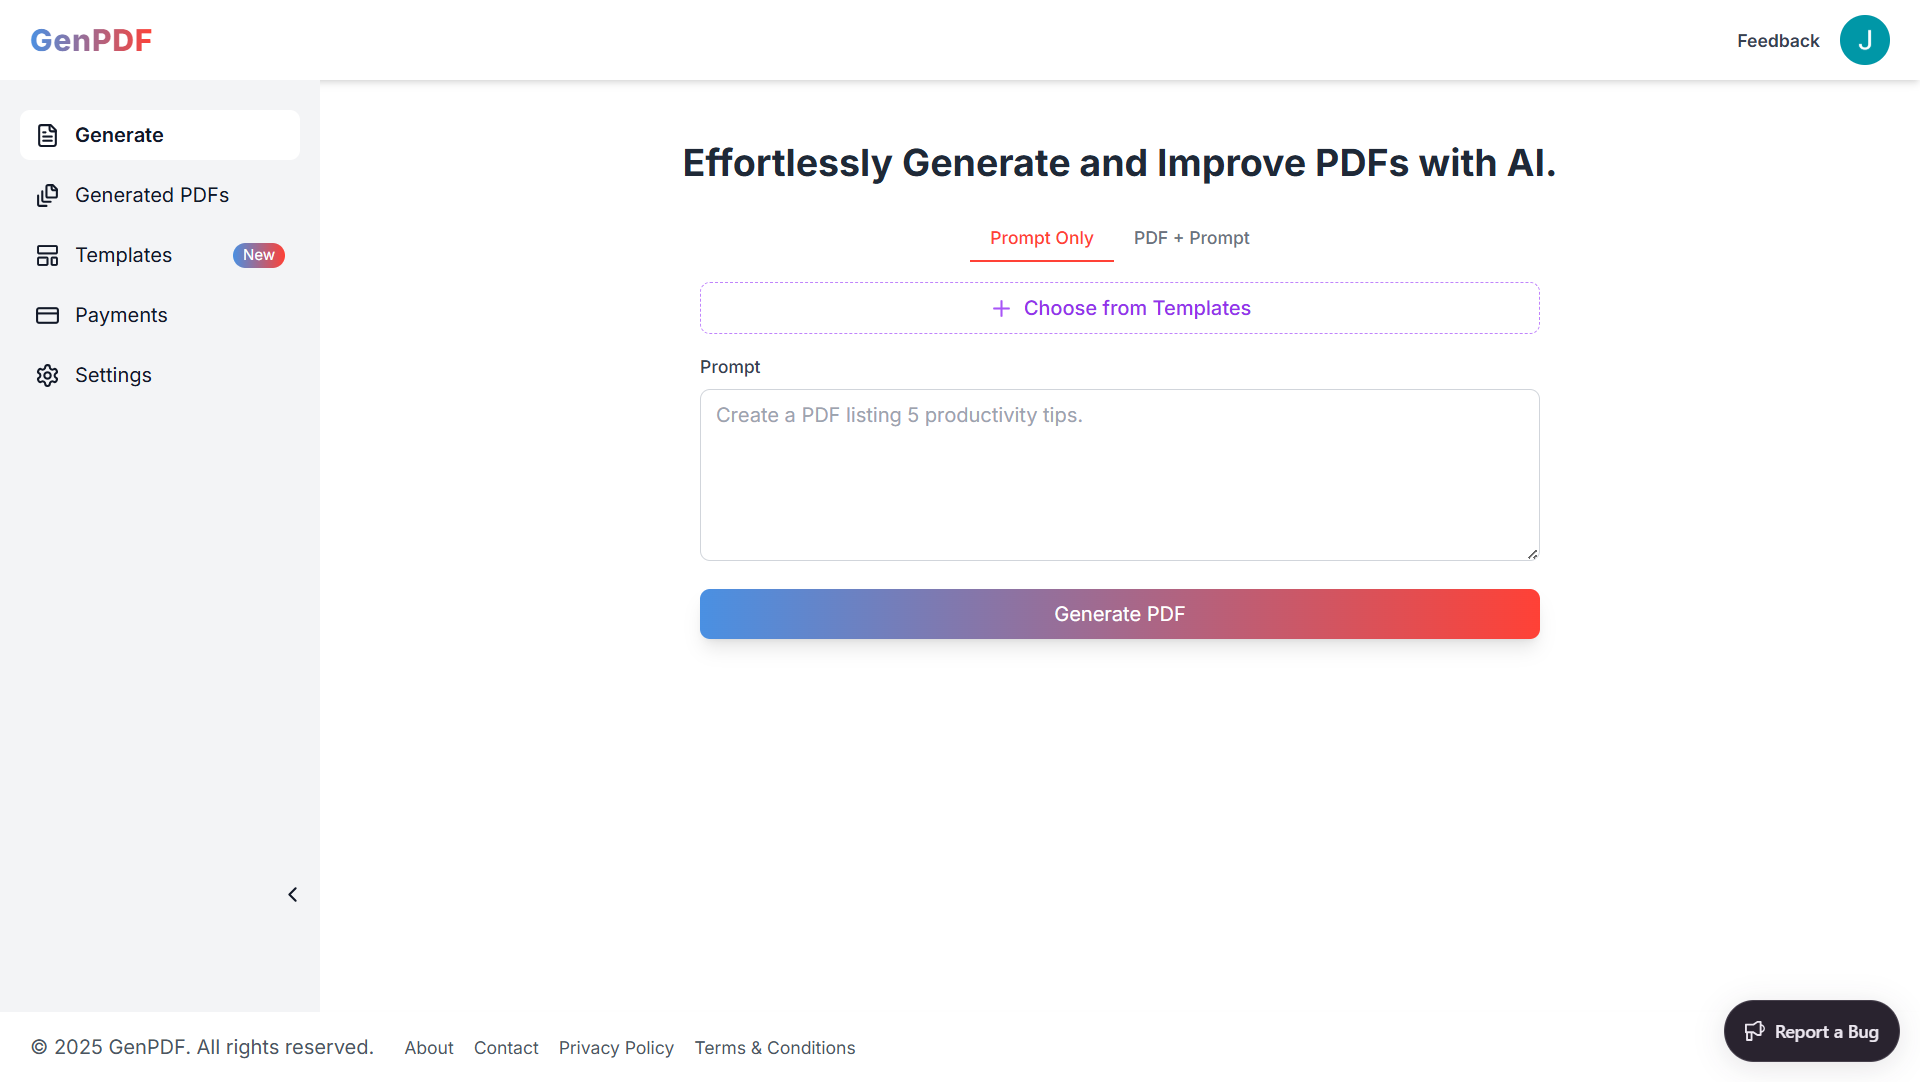Switch to the PDF + Prompt tab
Viewport: 1920px width, 1082px height.
tap(1191, 238)
